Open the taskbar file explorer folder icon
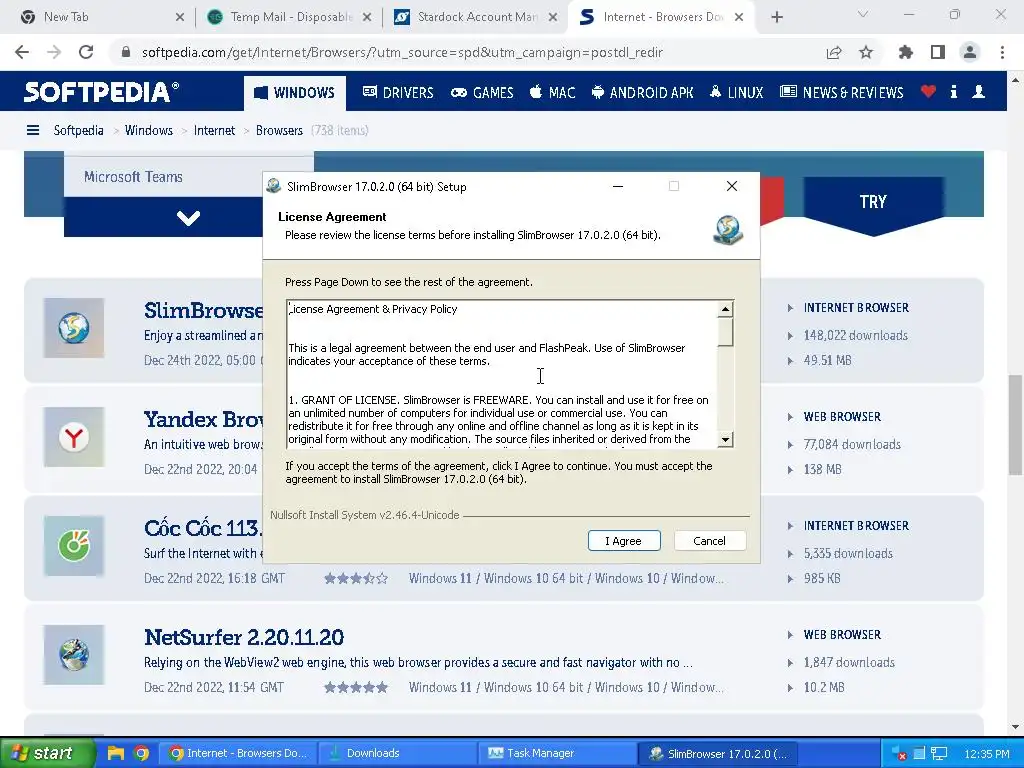This screenshot has height=768, width=1024. [116, 753]
